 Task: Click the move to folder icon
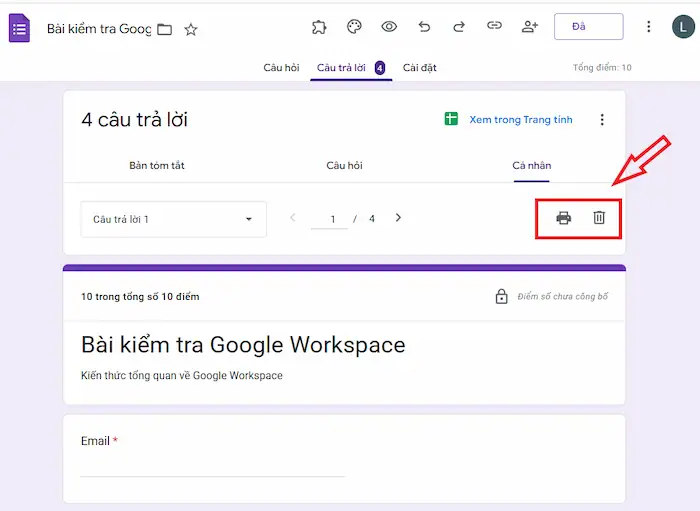pos(165,29)
